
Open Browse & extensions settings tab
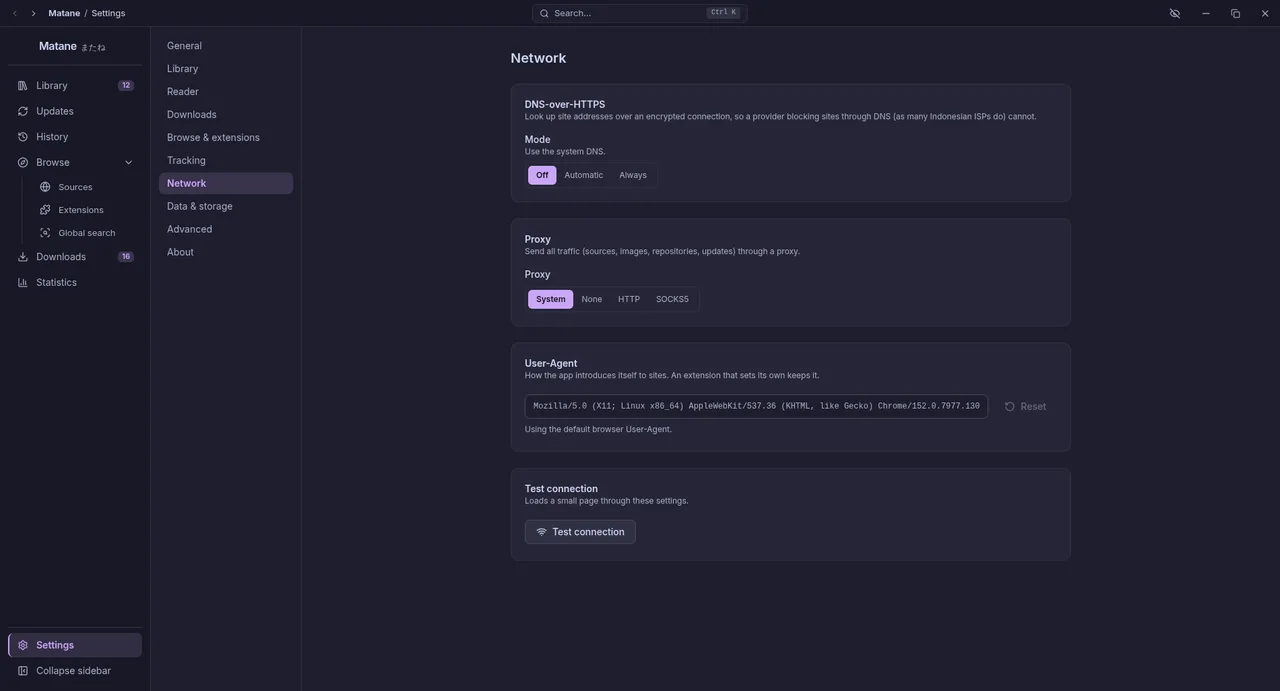(226, 138)
